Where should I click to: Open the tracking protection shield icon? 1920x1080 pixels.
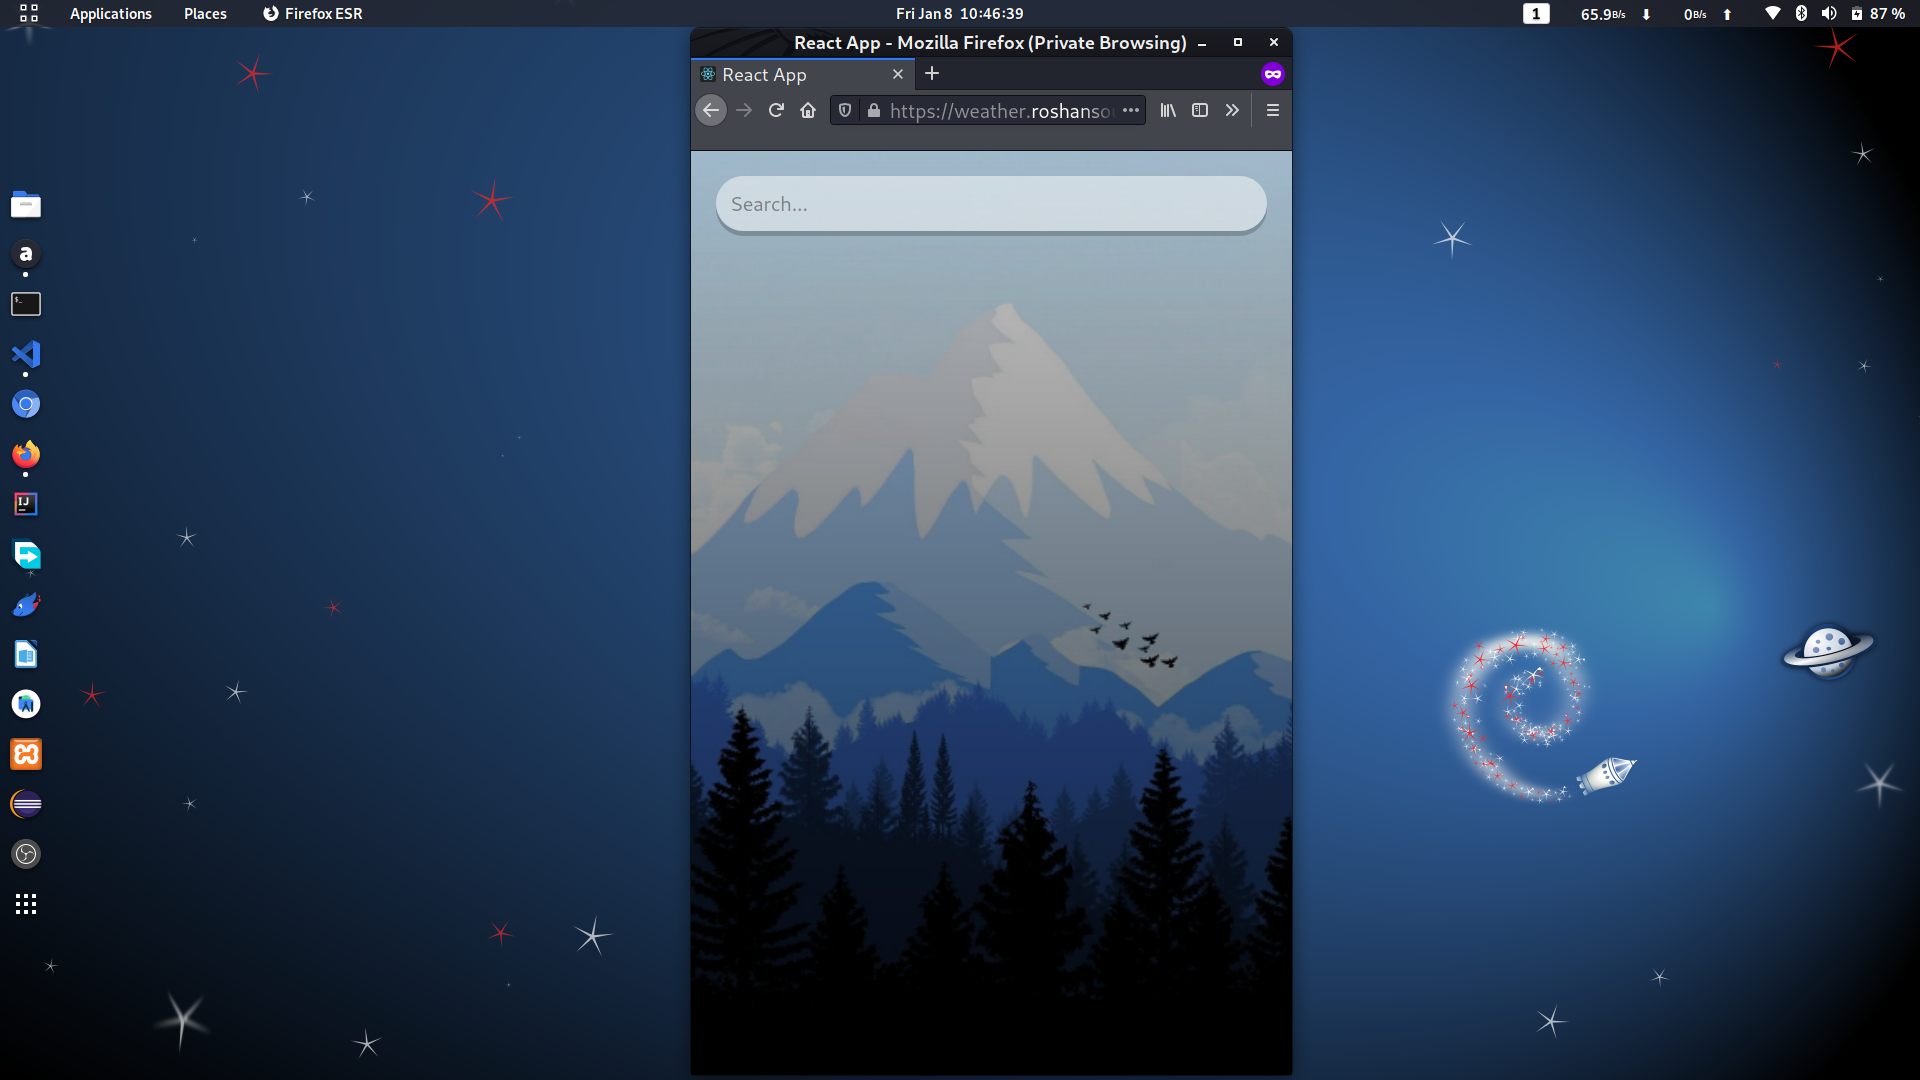[845, 111]
